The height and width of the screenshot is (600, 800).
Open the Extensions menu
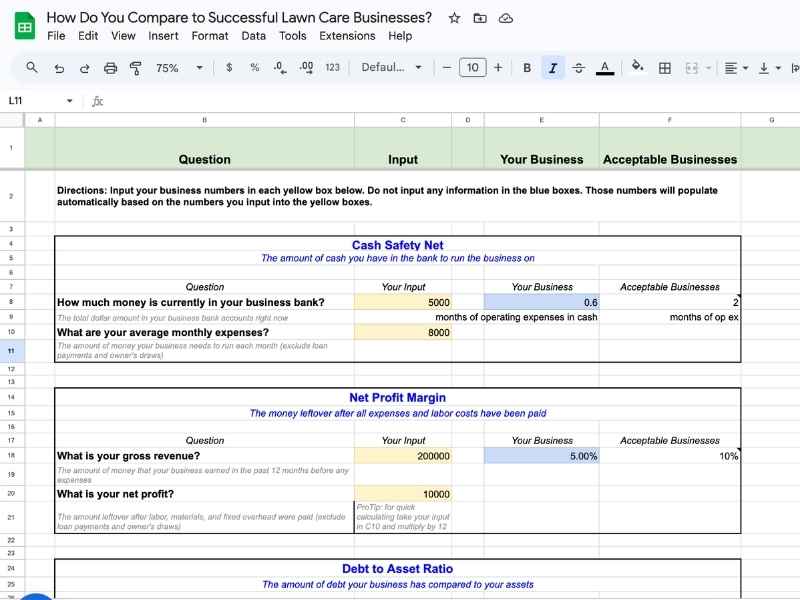pyautogui.click(x=347, y=36)
